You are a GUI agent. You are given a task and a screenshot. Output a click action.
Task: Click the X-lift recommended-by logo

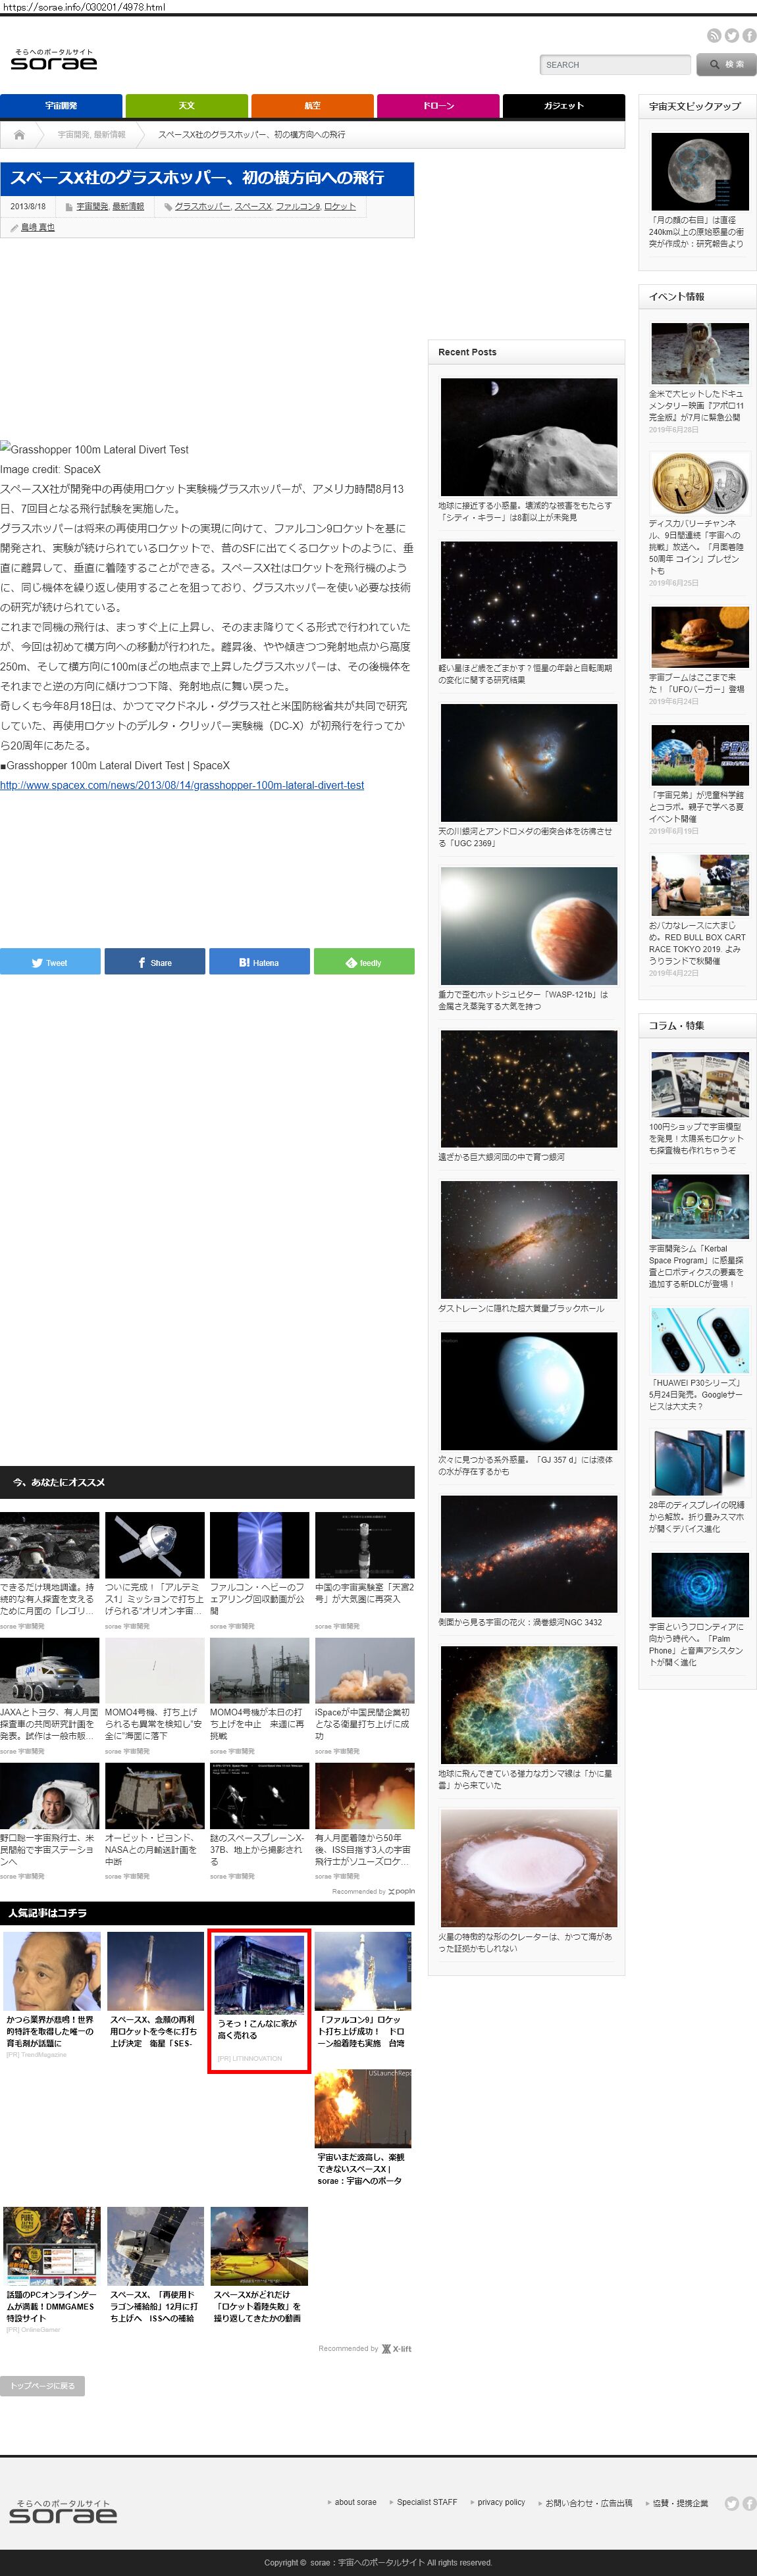(x=397, y=2348)
